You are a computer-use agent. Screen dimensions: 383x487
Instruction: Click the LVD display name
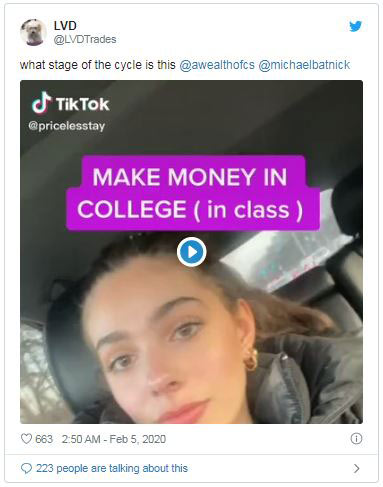point(65,26)
